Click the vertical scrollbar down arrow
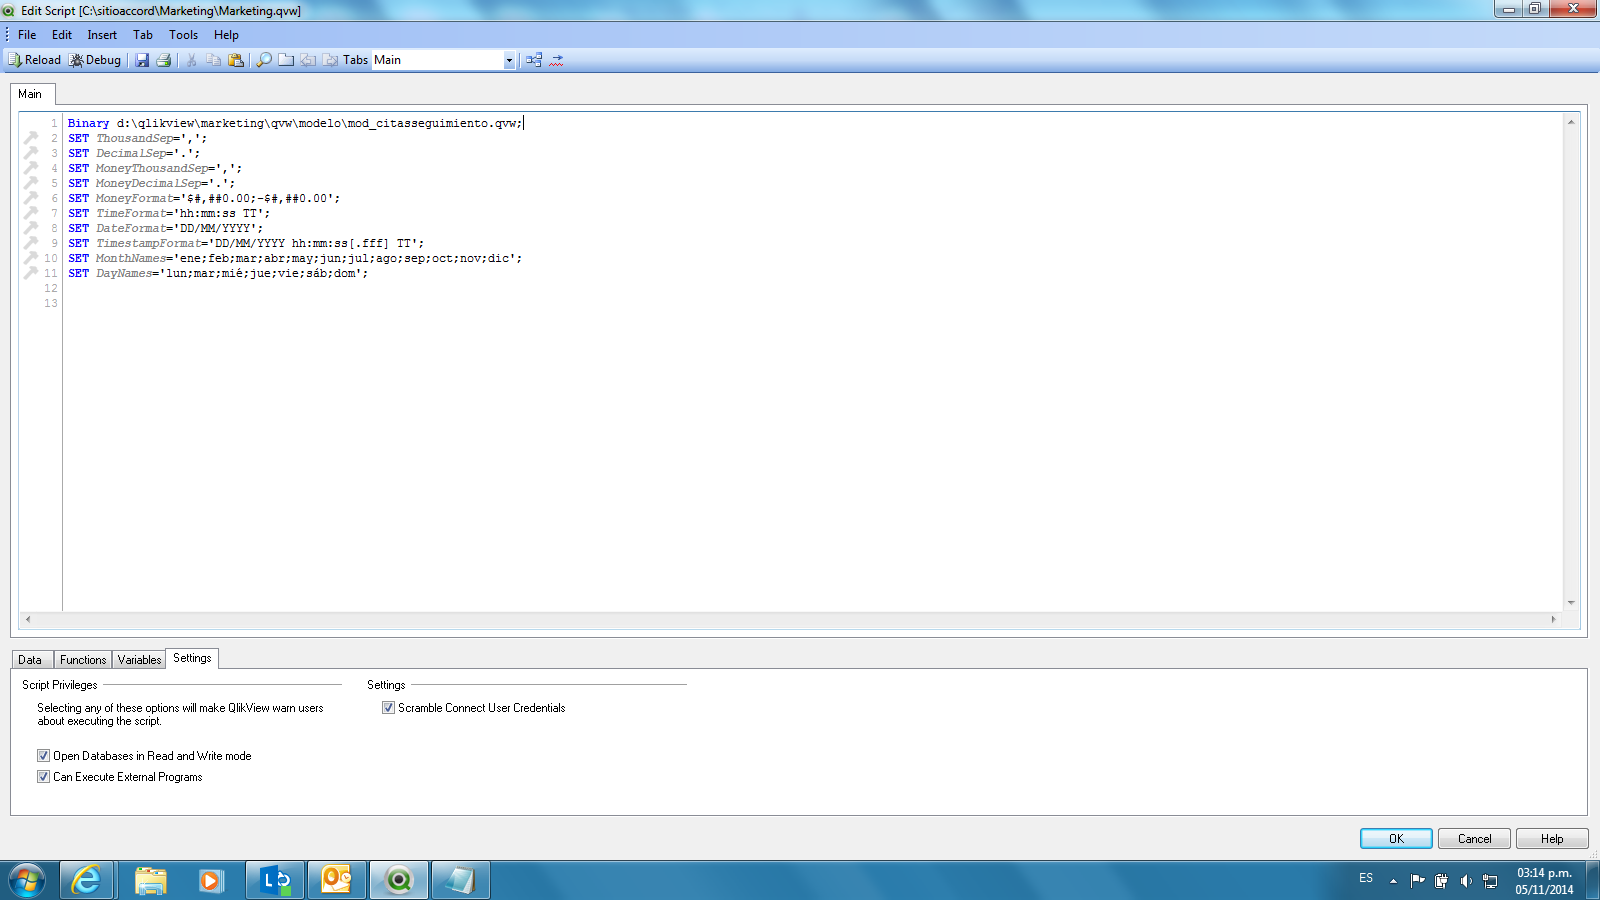Screen dimensions: 1600x900 [1571, 602]
